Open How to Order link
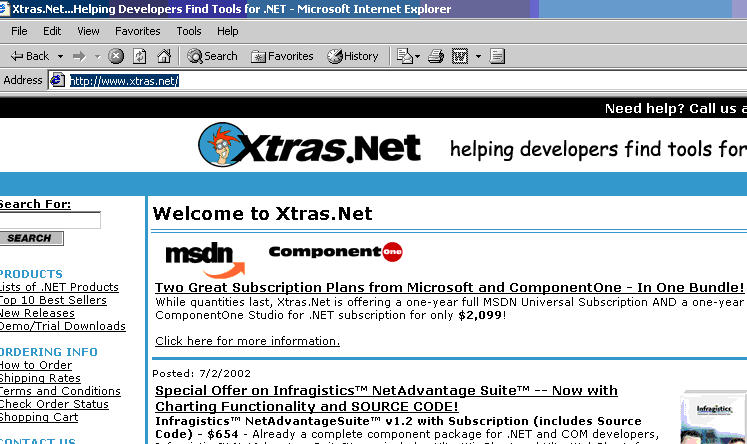The image size is (747, 444). [36, 365]
